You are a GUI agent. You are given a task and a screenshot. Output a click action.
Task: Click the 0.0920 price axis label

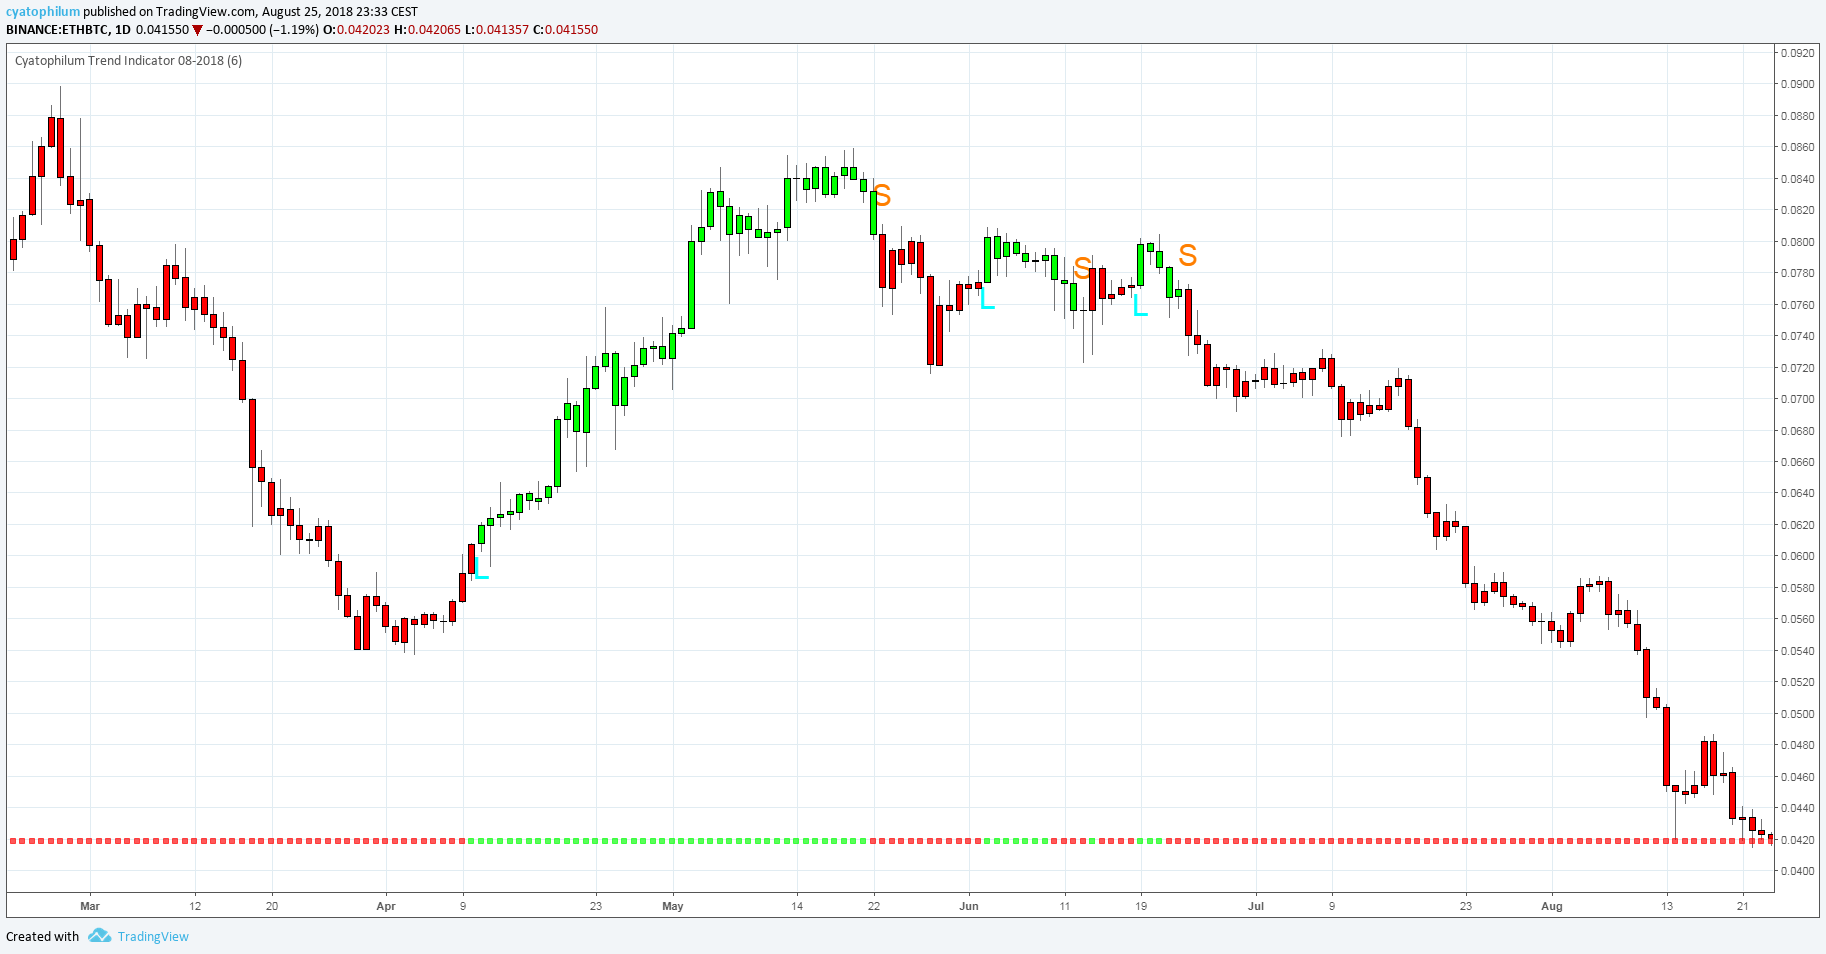1797,53
